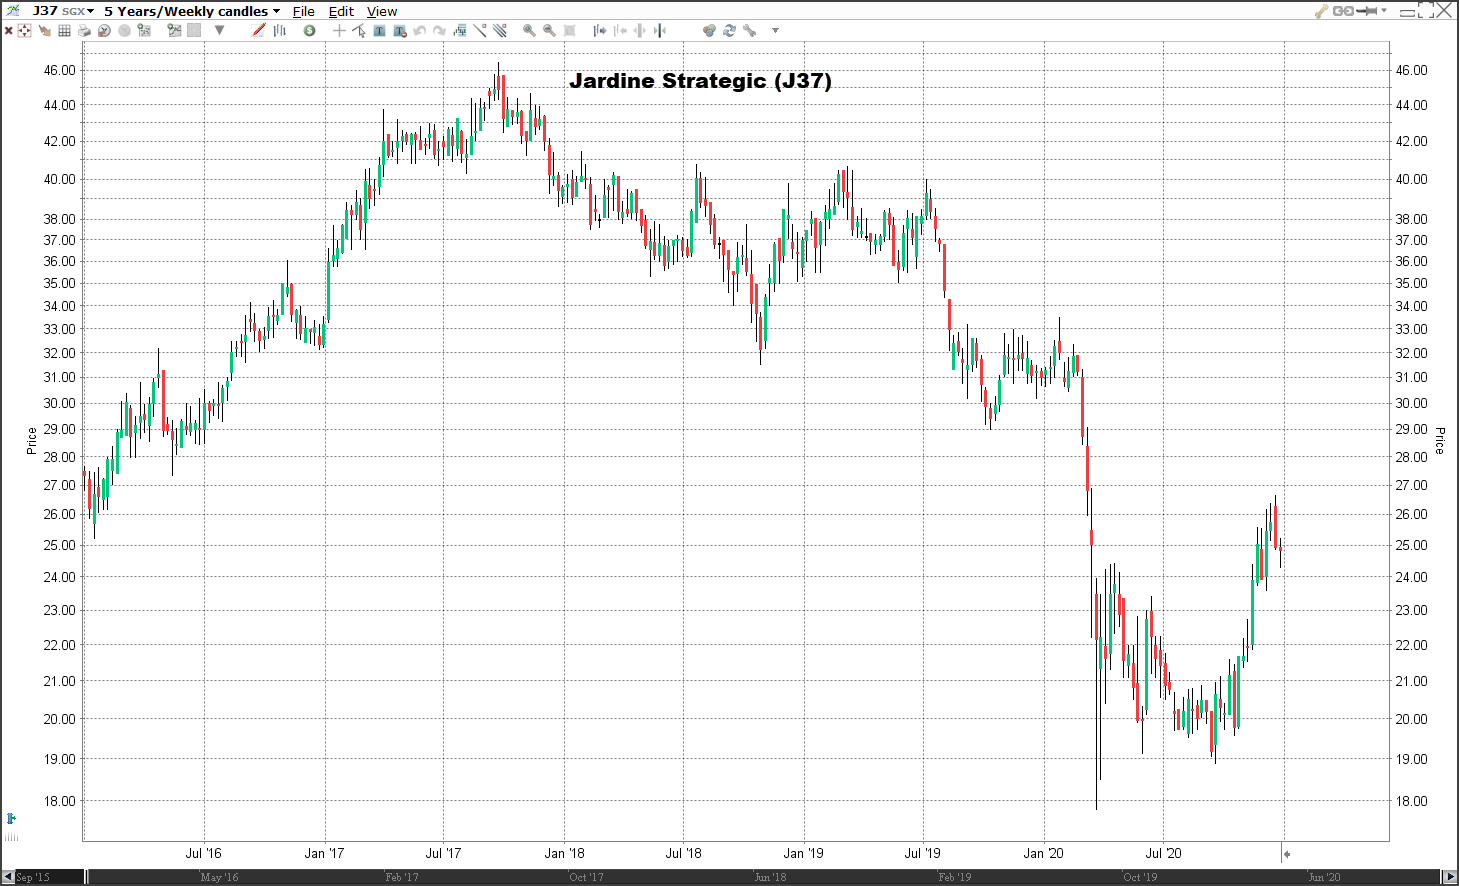The width and height of the screenshot is (1459, 886).
Task: Click the indicator study icon after redo
Action: [460, 30]
